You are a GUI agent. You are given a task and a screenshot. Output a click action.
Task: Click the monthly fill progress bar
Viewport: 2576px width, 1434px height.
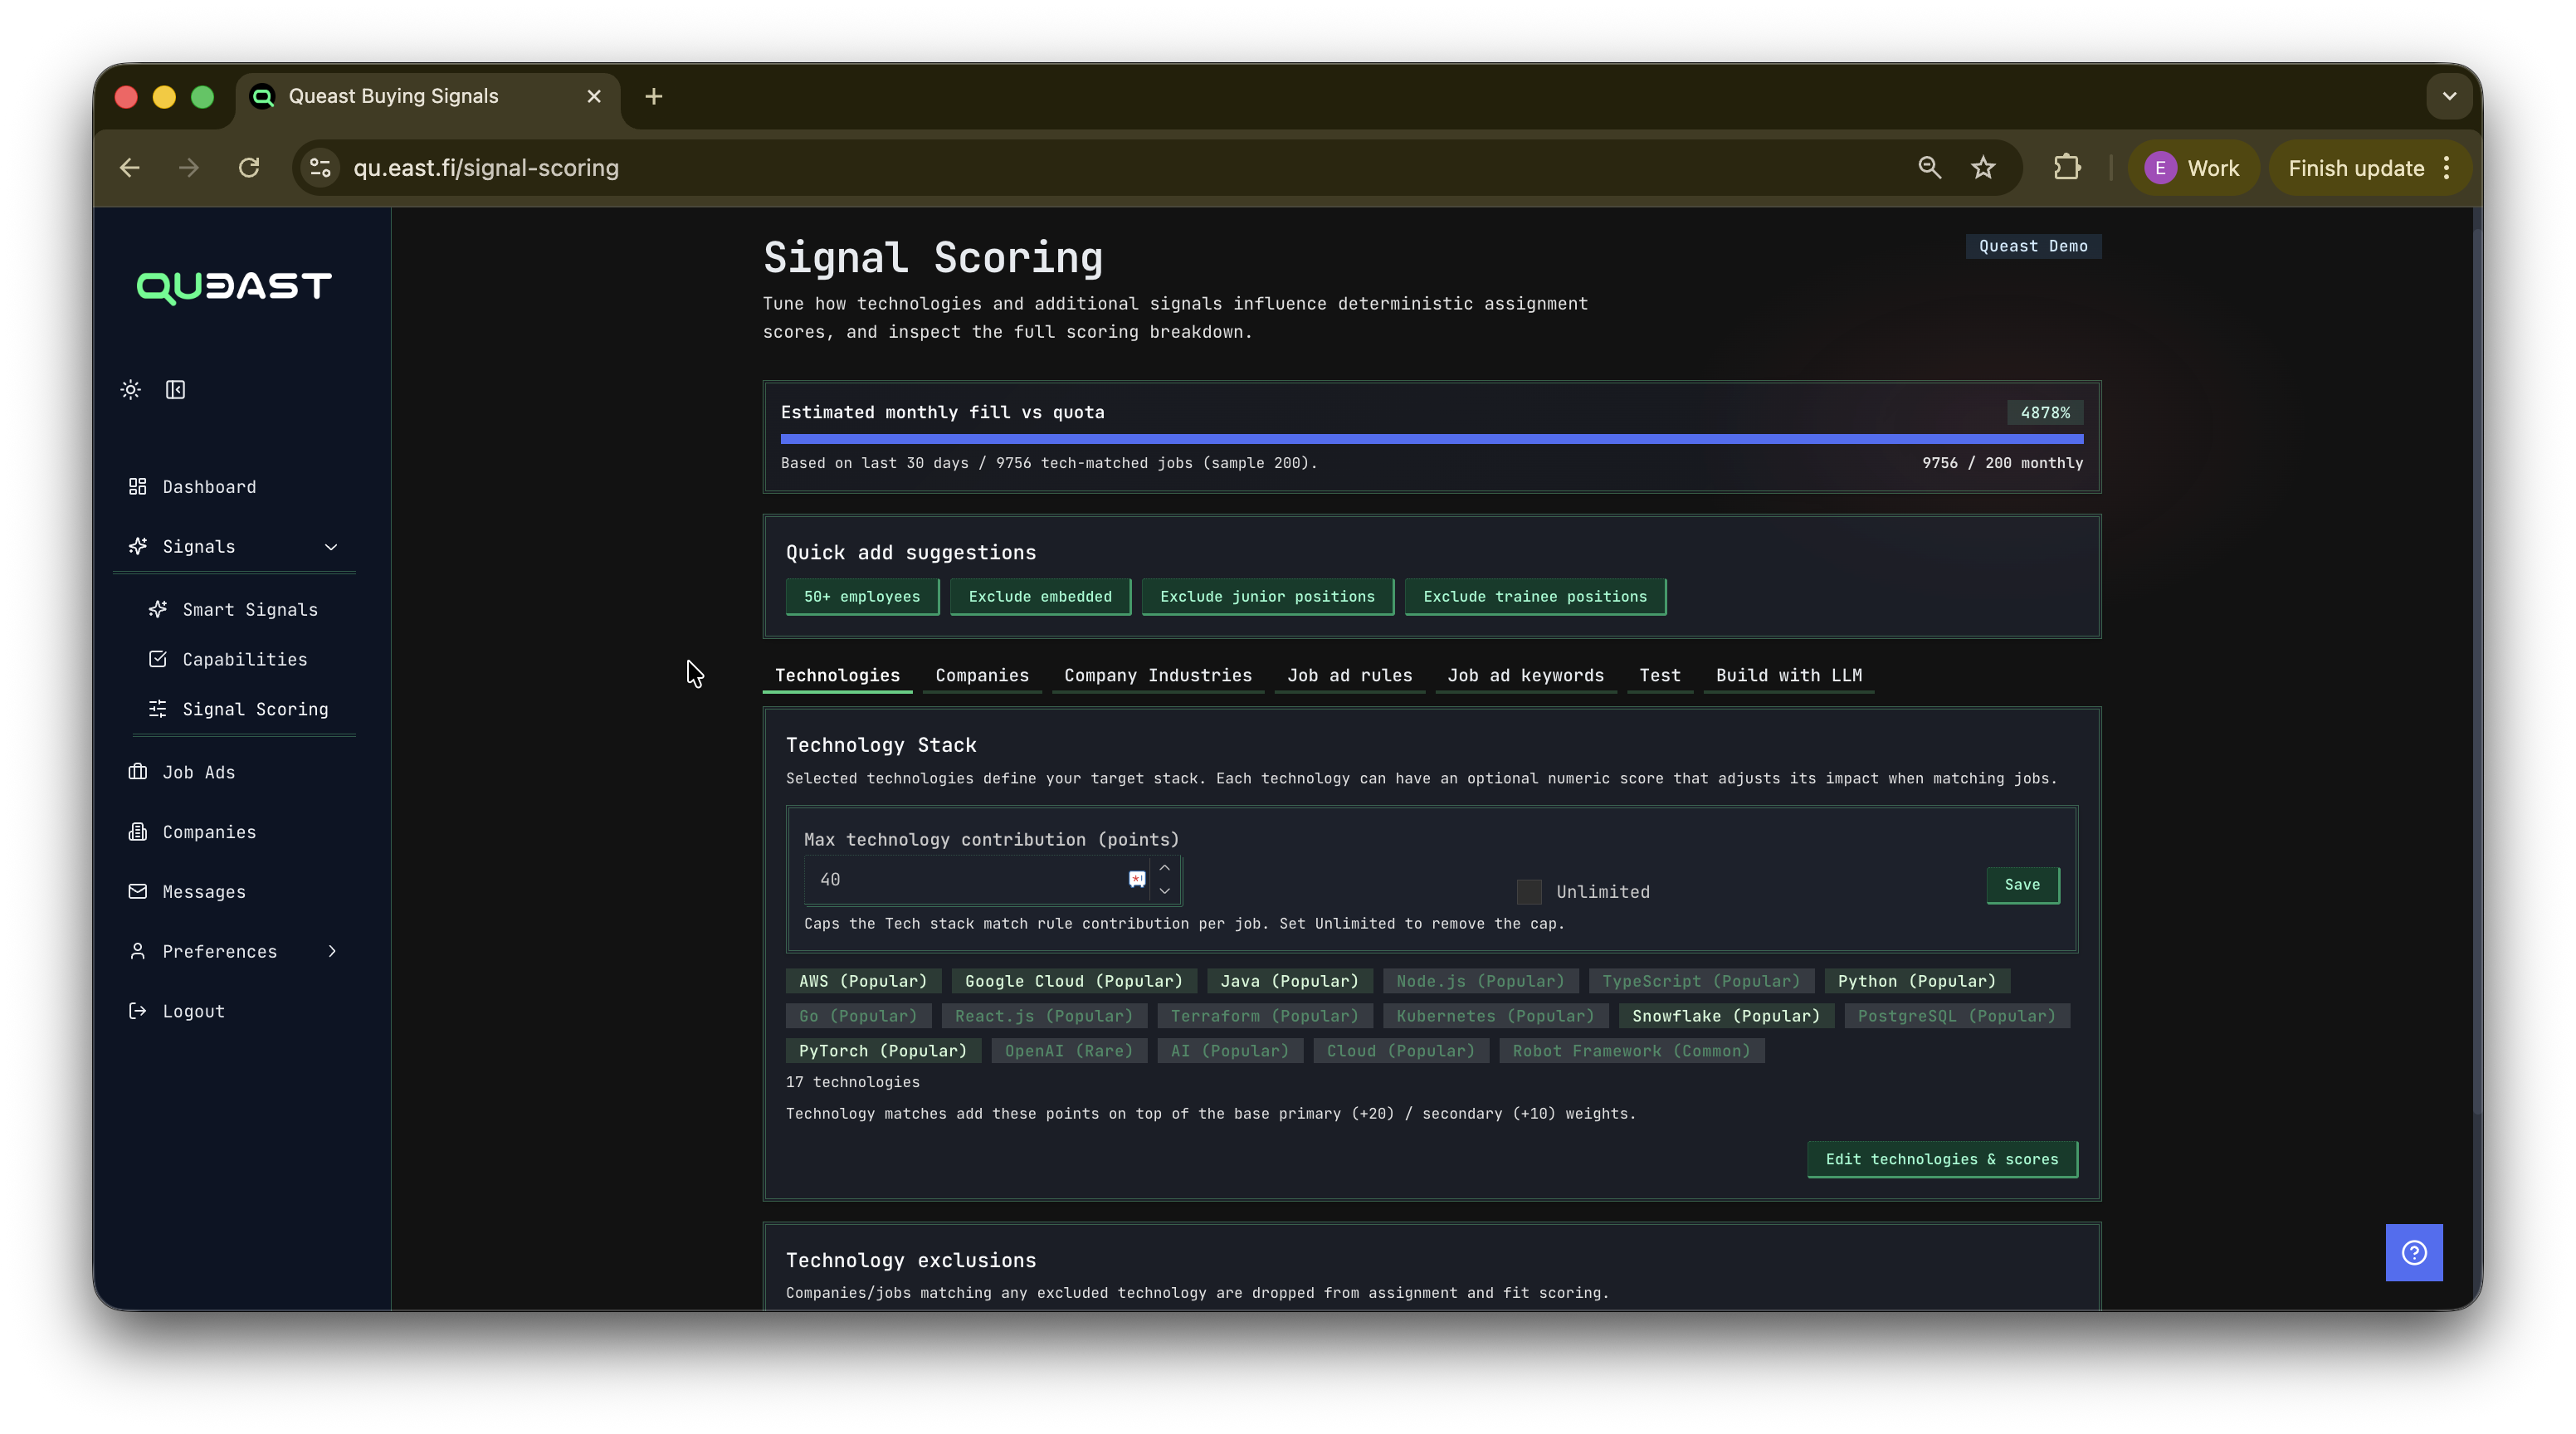pos(1430,439)
